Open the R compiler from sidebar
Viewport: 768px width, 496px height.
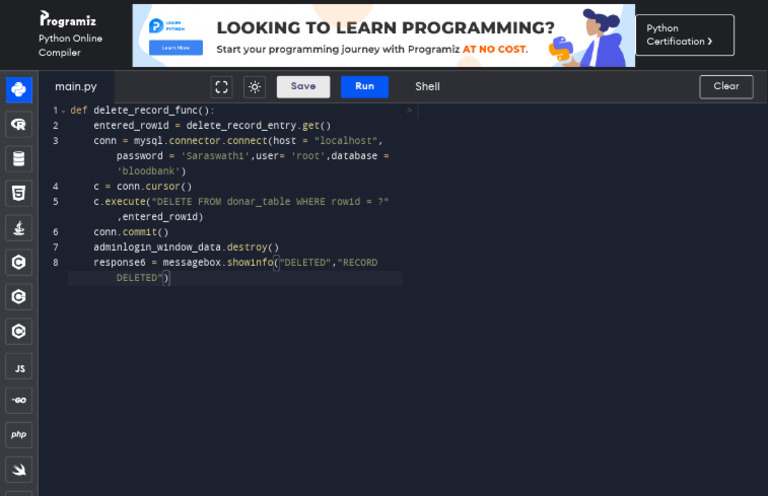click(x=19, y=124)
